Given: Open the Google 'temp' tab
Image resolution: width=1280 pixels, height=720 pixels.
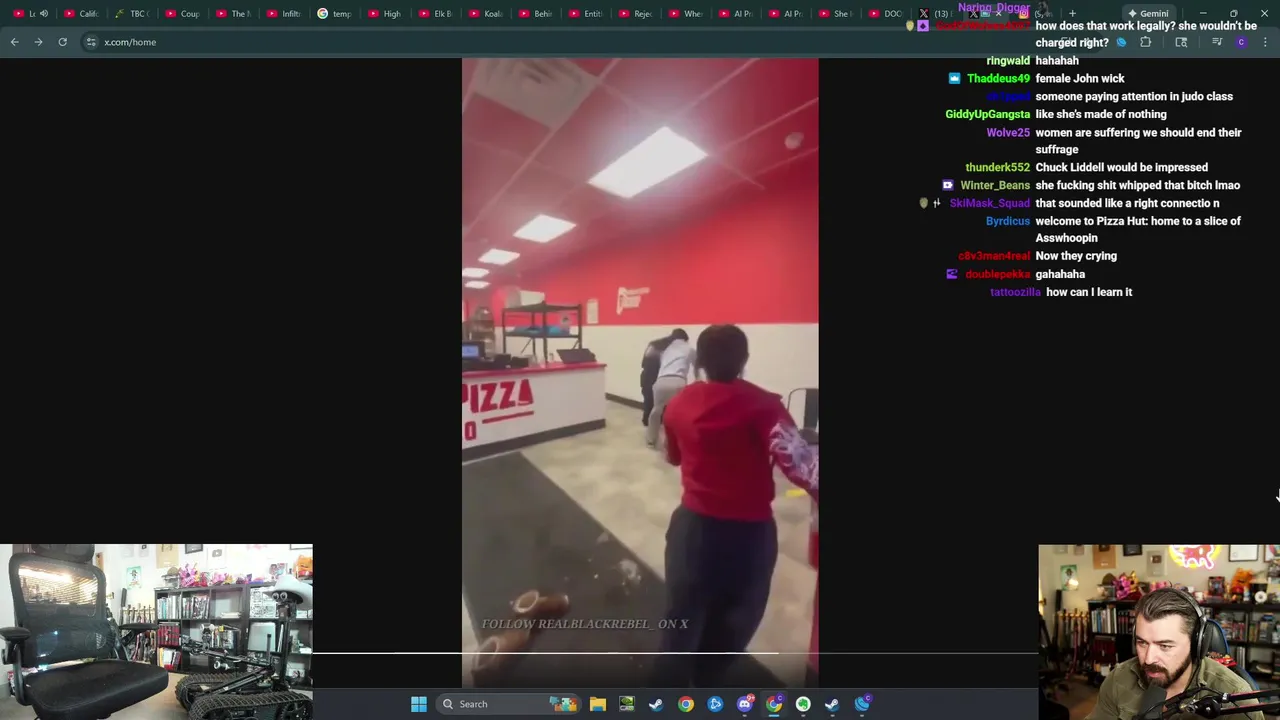Looking at the screenshot, I should [x=335, y=14].
